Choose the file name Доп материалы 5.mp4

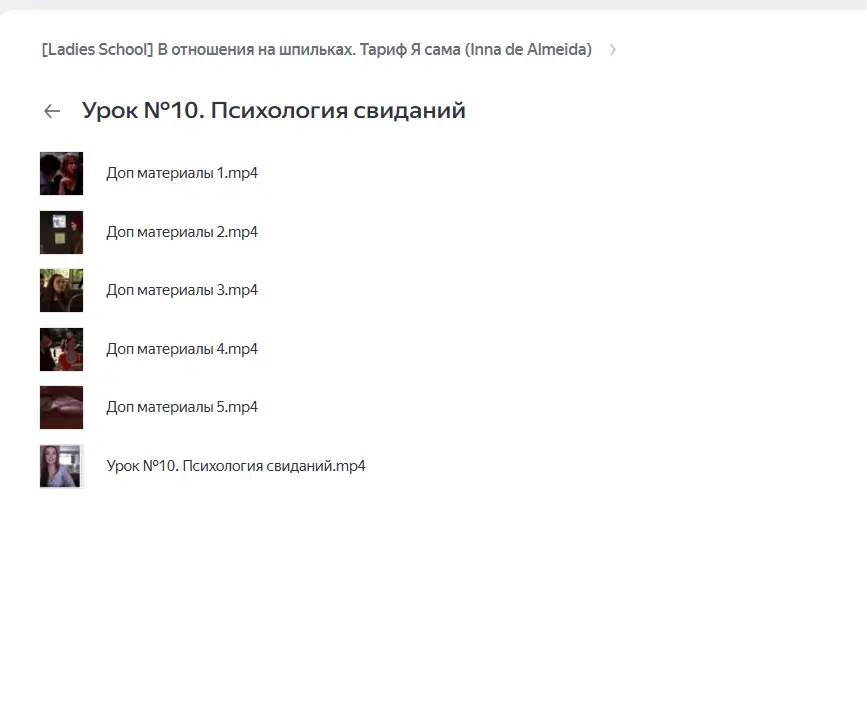182,407
